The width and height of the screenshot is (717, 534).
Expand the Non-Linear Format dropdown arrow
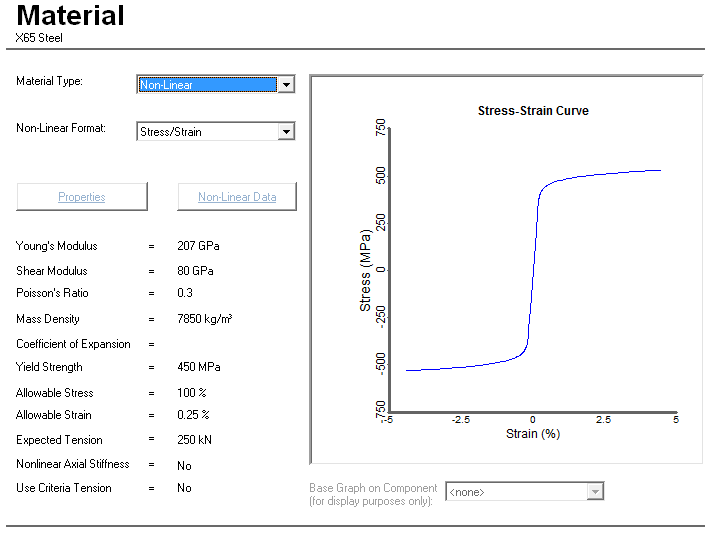(286, 132)
